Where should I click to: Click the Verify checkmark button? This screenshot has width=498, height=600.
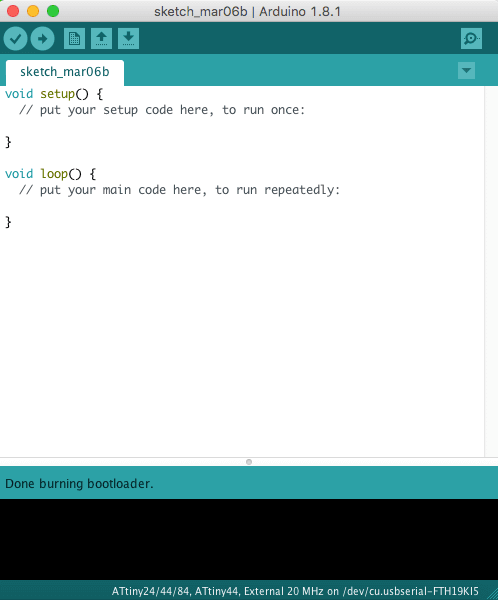tap(15, 39)
